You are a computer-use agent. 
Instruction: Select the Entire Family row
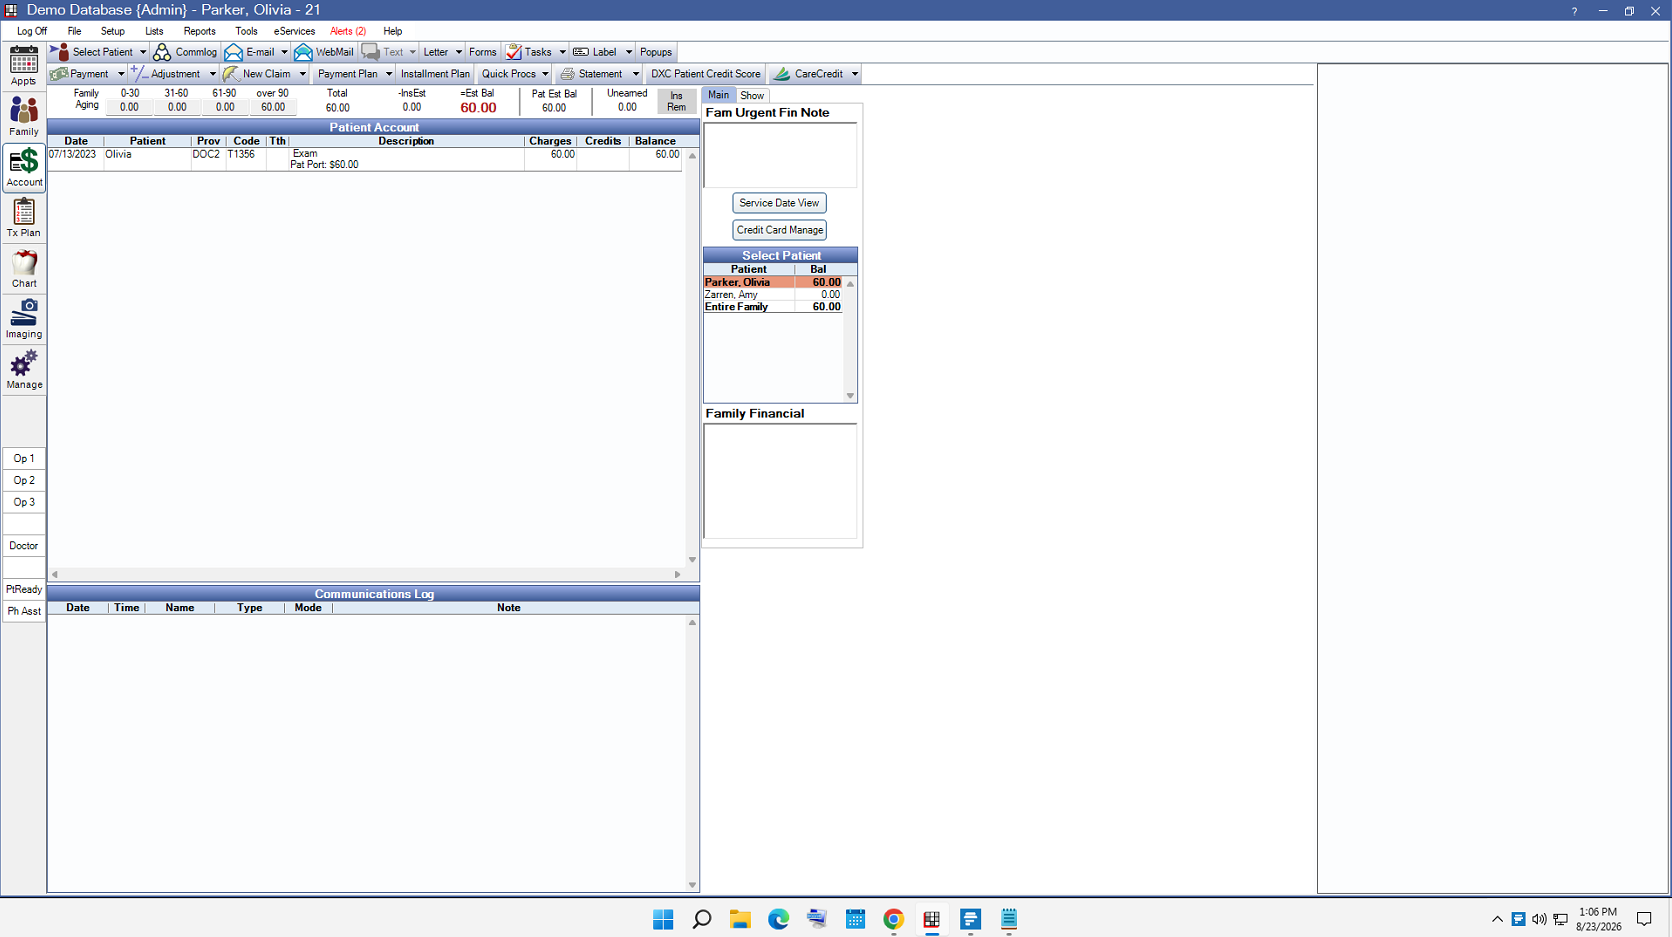tap(773, 307)
